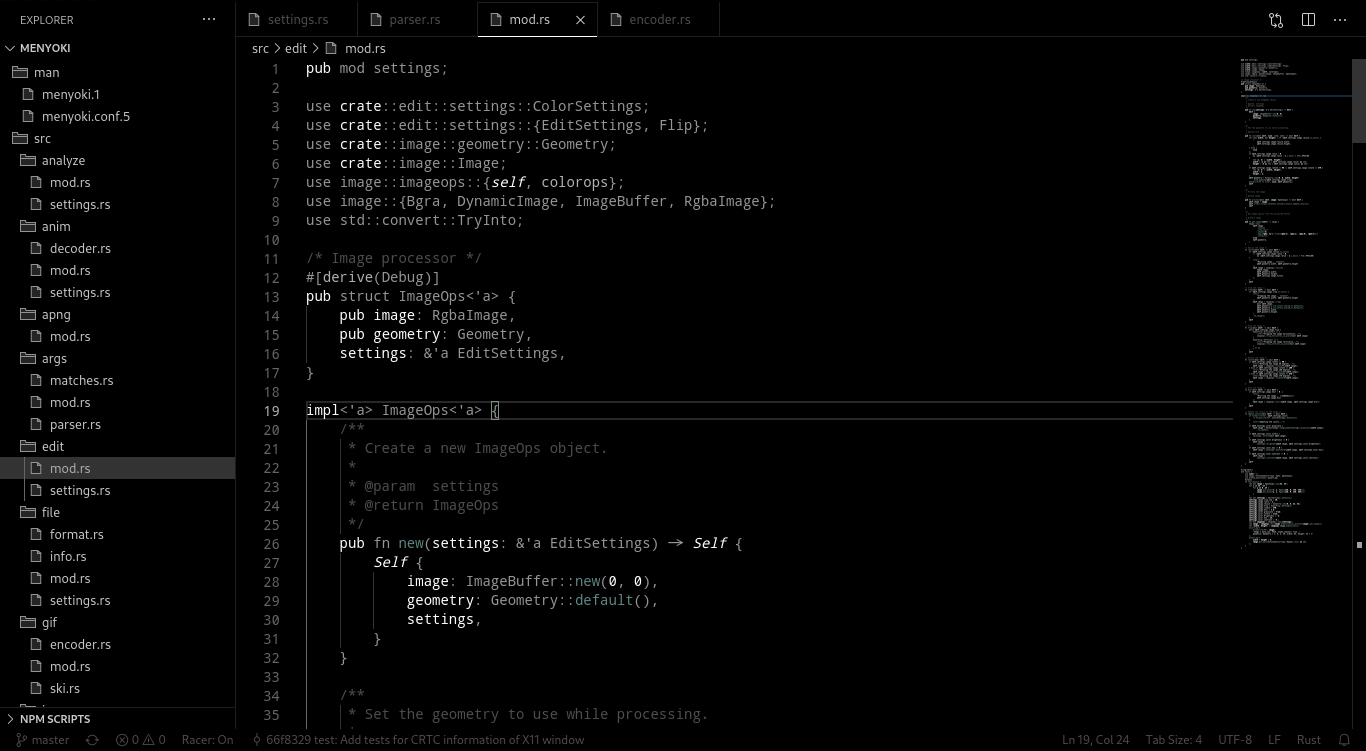The width and height of the screenshot is (1366, 751).
Task: Click the EXPLORER panel title
Action: click(x=46, y=20)
